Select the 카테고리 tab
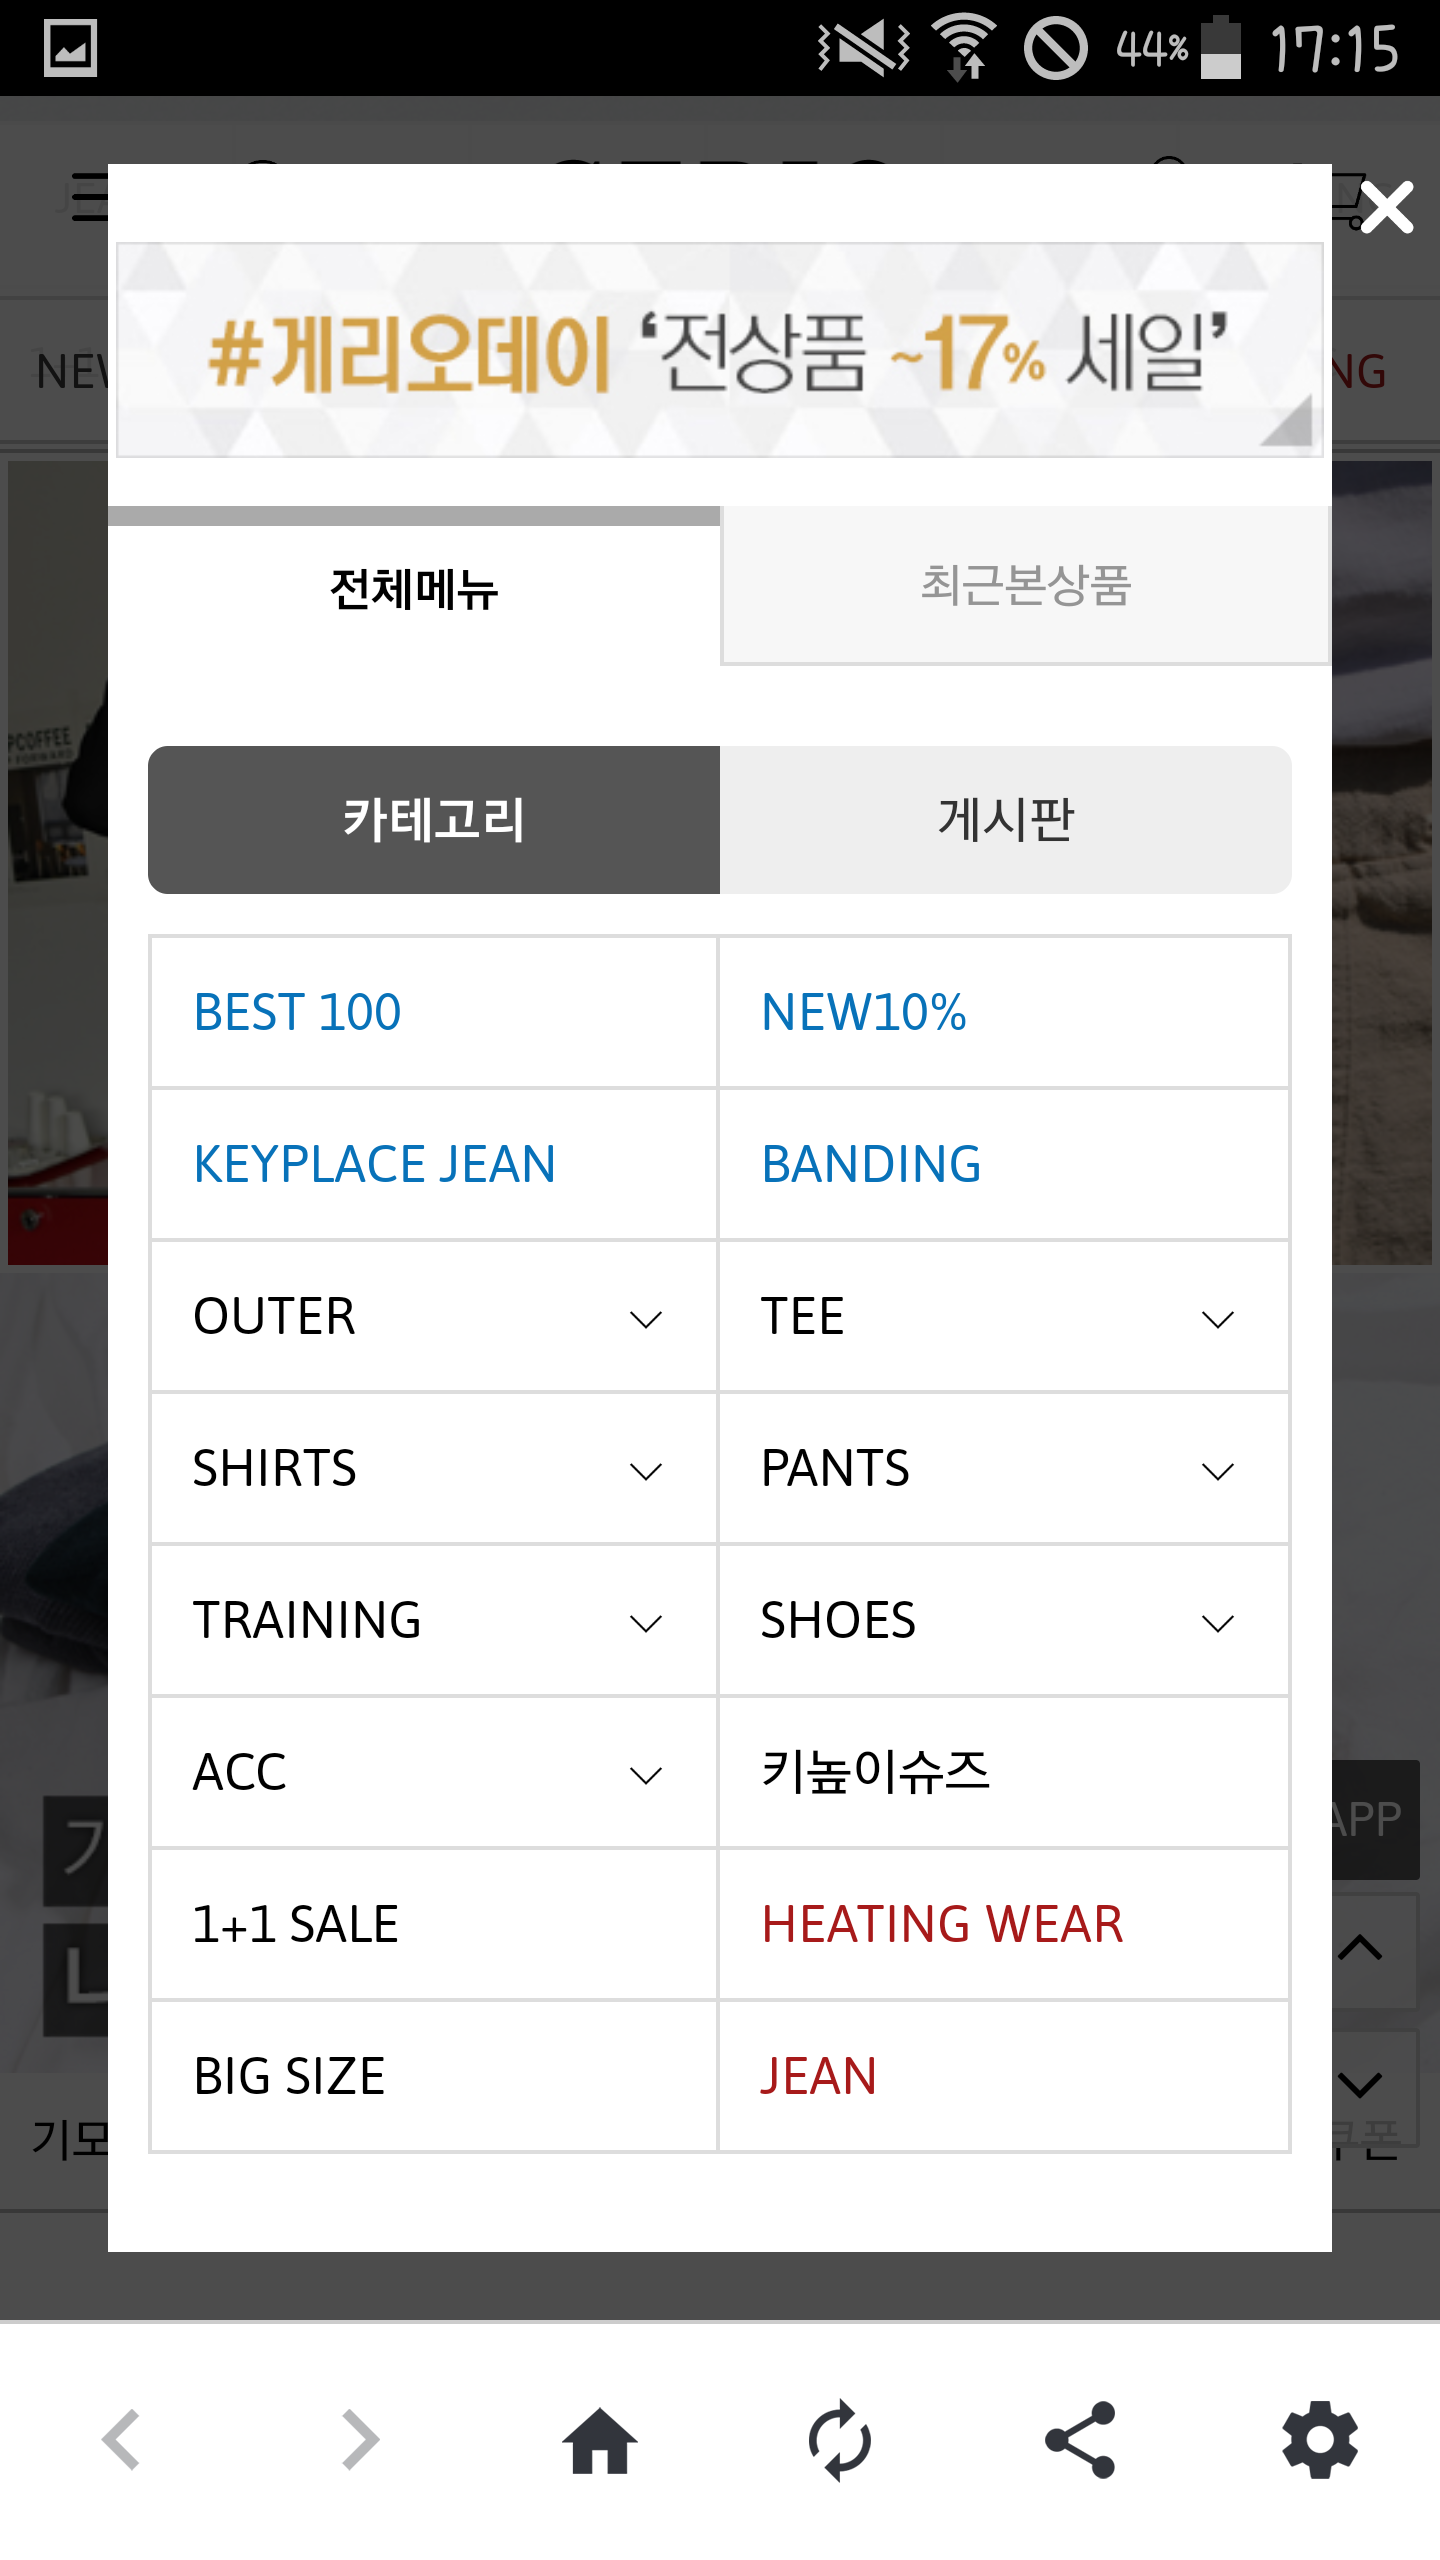This screenshot has height=2560, width=1440. click(434, 820)
